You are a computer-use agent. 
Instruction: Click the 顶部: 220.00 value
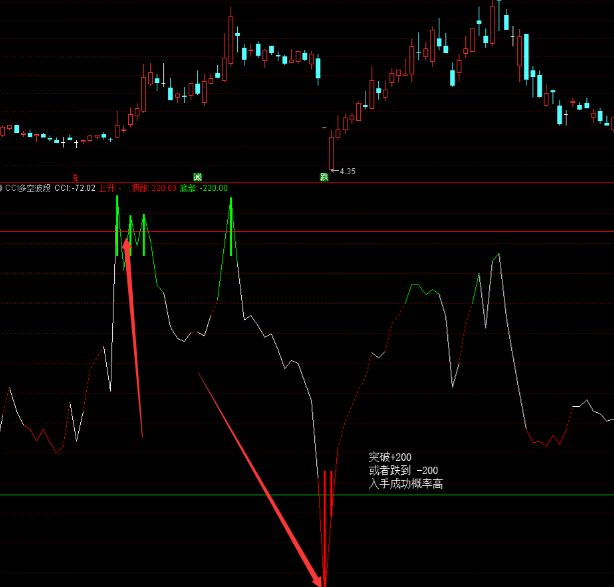(154, 188)
